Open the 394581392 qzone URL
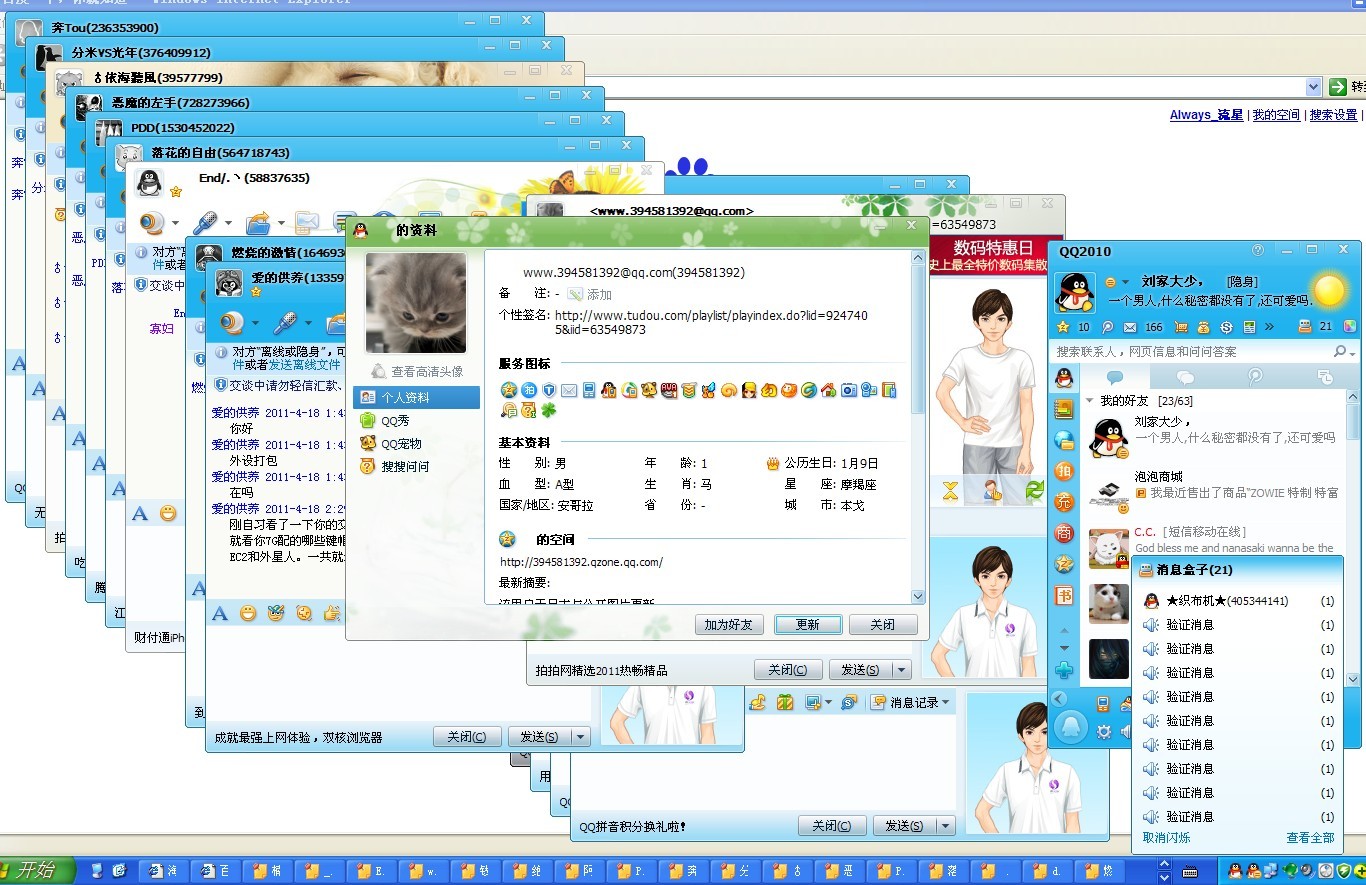 [x=580, y=562]
